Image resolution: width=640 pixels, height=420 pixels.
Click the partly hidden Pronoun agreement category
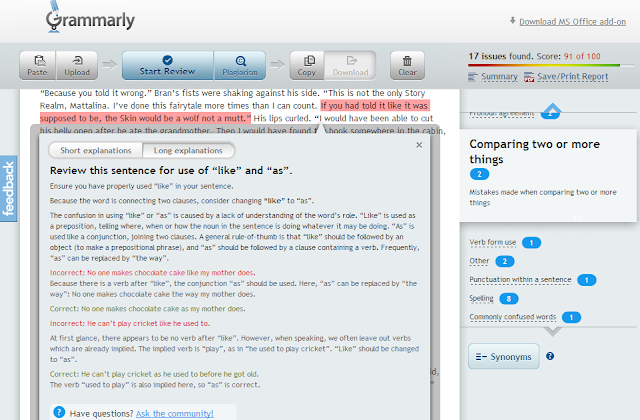click(502, 114)
